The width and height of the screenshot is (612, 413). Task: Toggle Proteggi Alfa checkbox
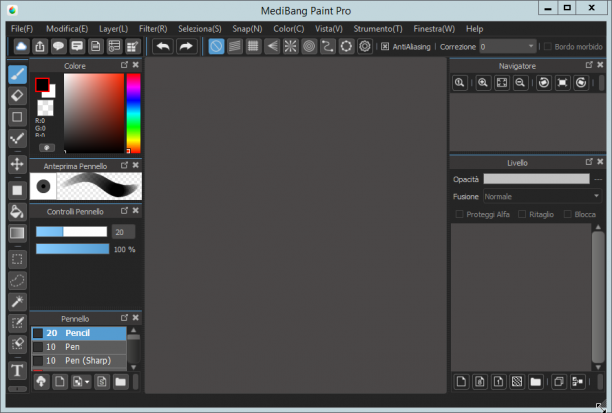coord(459,214)
